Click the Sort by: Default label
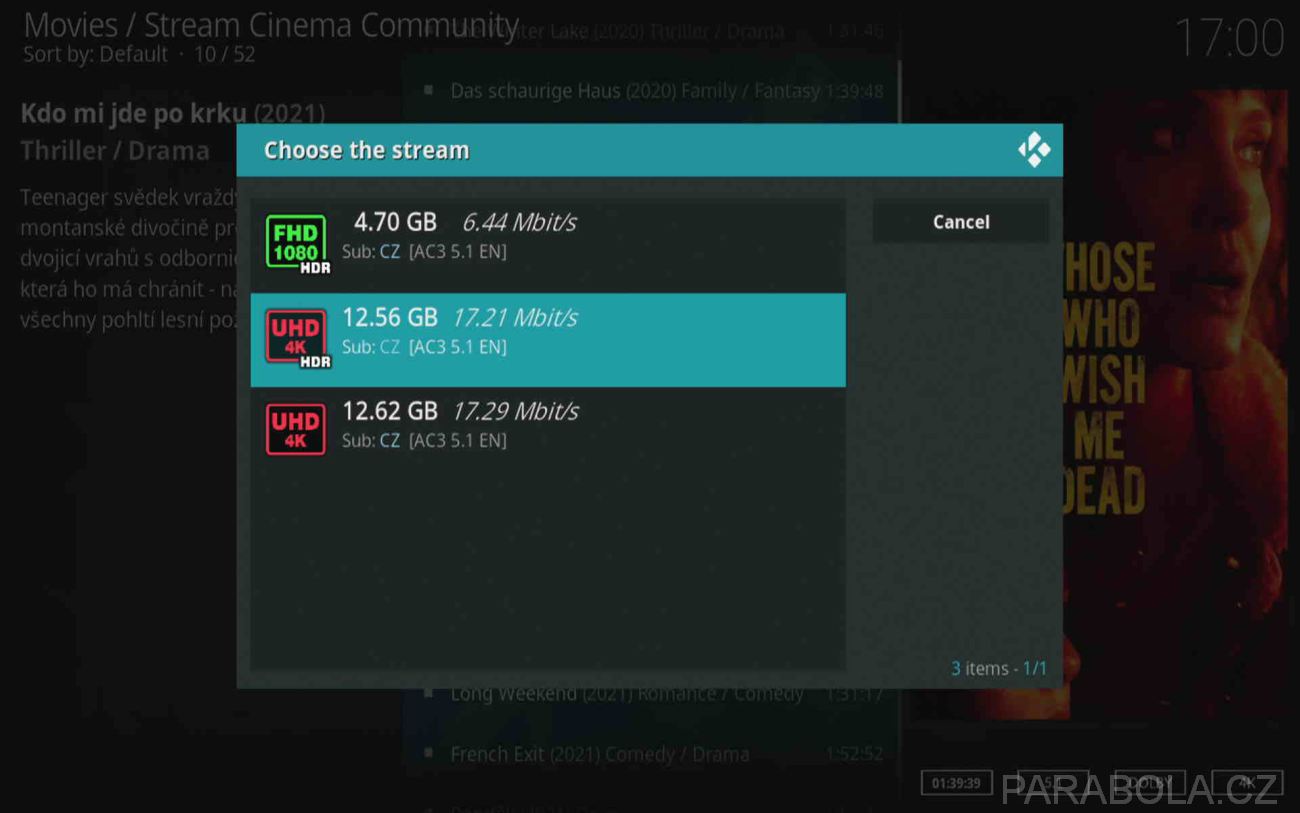1300x813 pixels. click(x=96, y=54)
